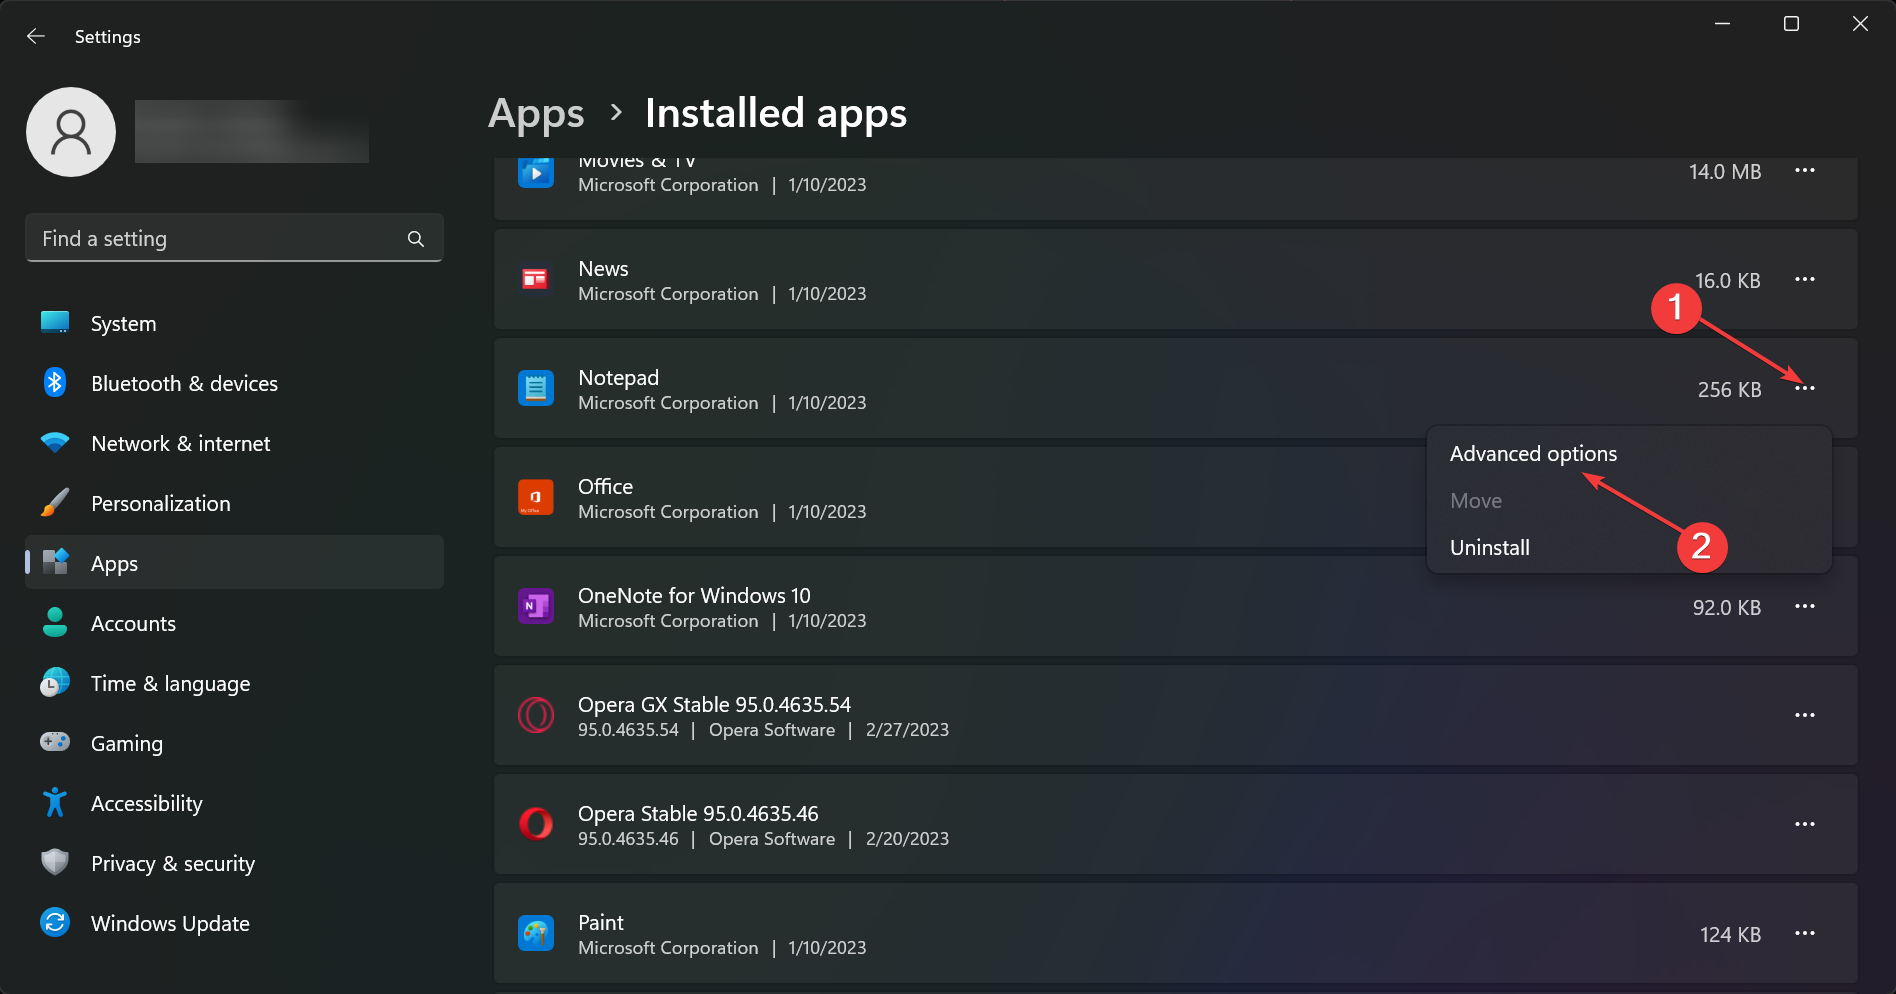Image resolution: width=1896 pixels, height=994 pixels.
Task: Click the Apps icon in the sidebar
Action: (55, 562)
